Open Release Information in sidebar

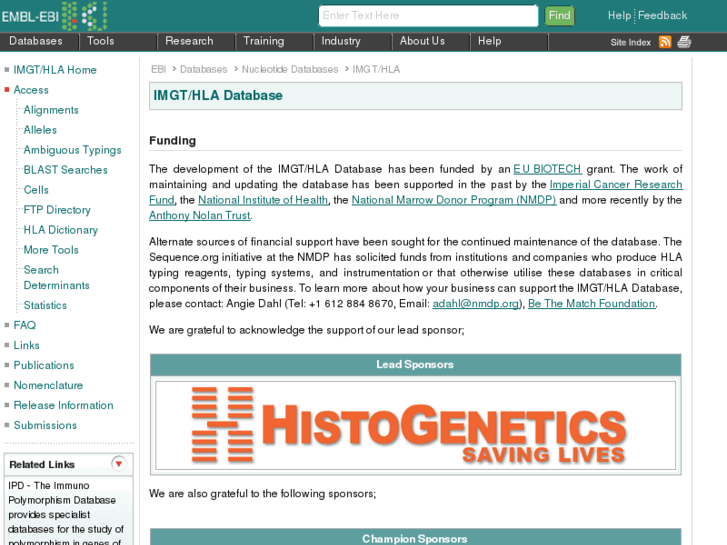[x=64, y=405]
